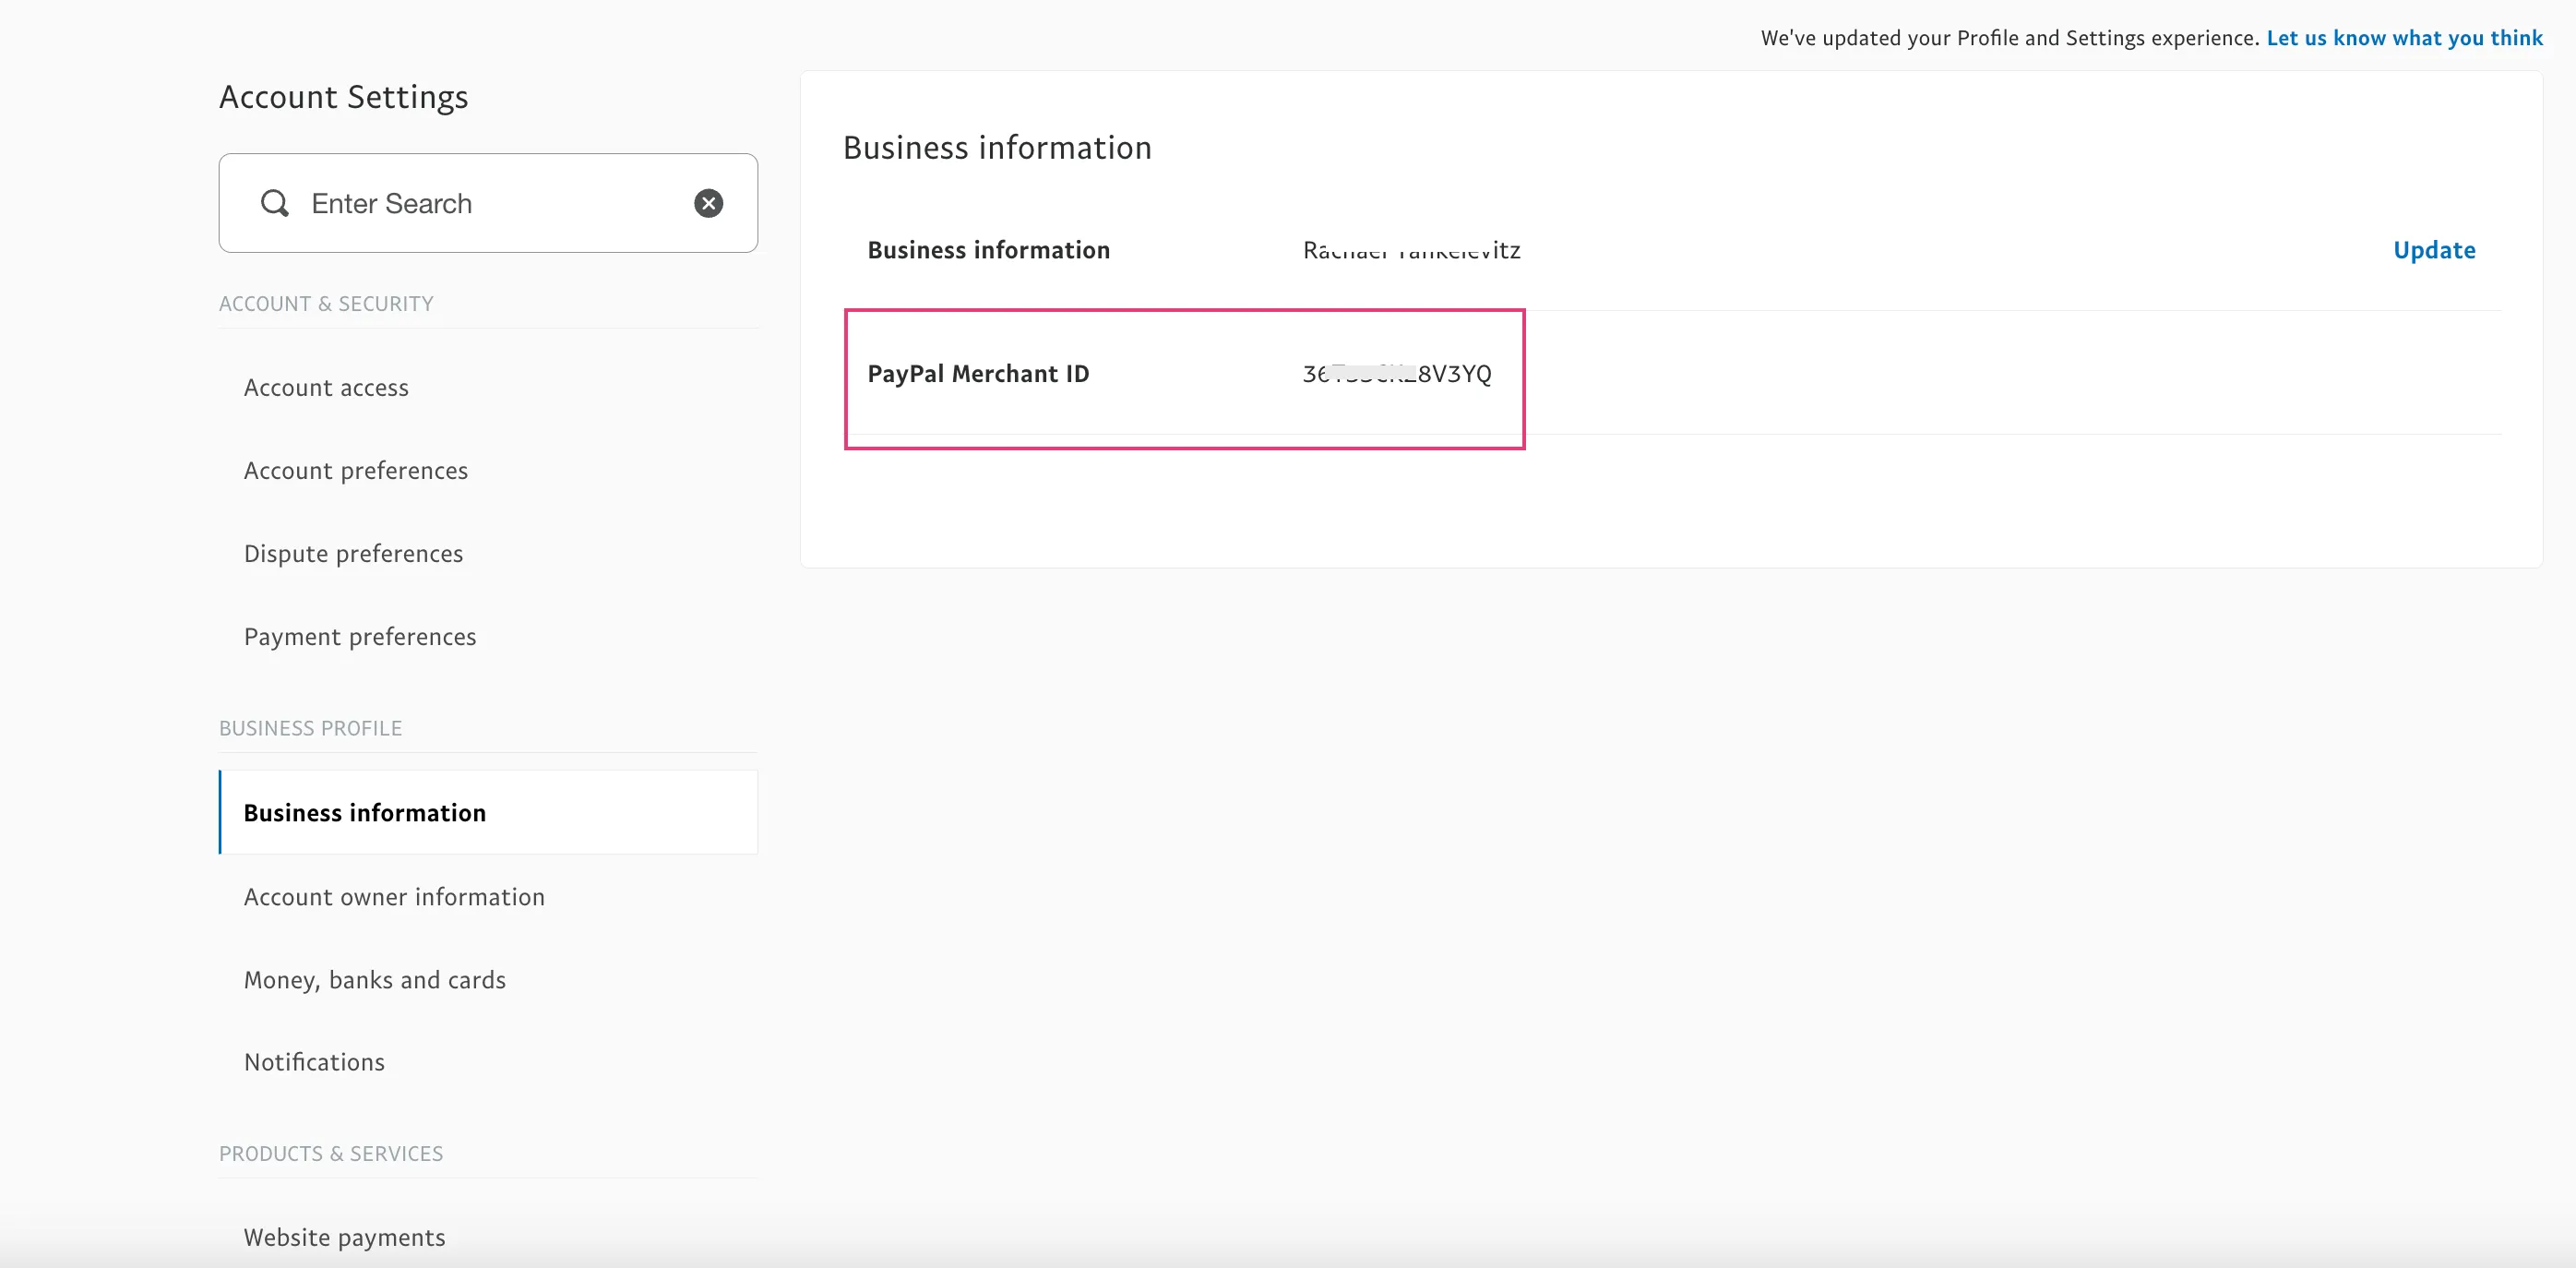Open Website payments
The image size is (2576, 1268).
click(345, 1237)
